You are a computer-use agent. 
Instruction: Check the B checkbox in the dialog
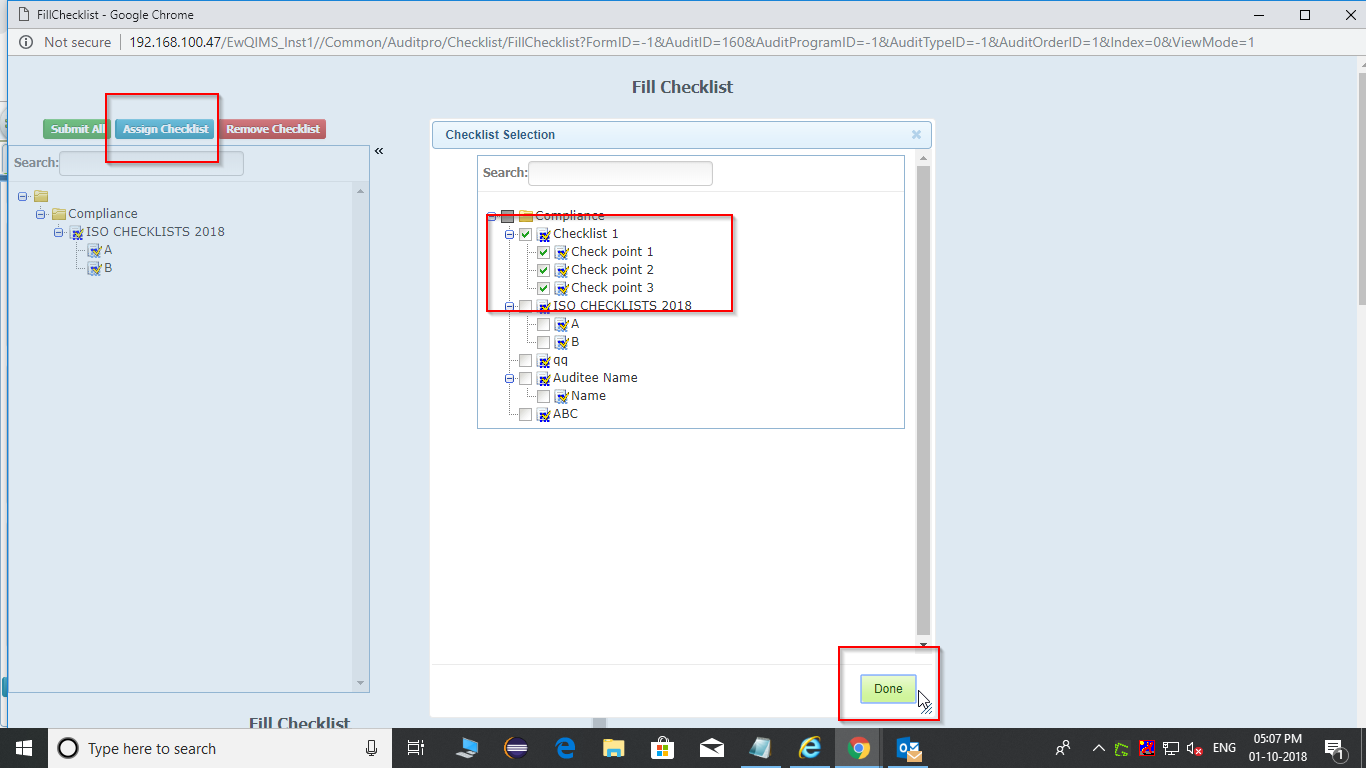point(543,342)
